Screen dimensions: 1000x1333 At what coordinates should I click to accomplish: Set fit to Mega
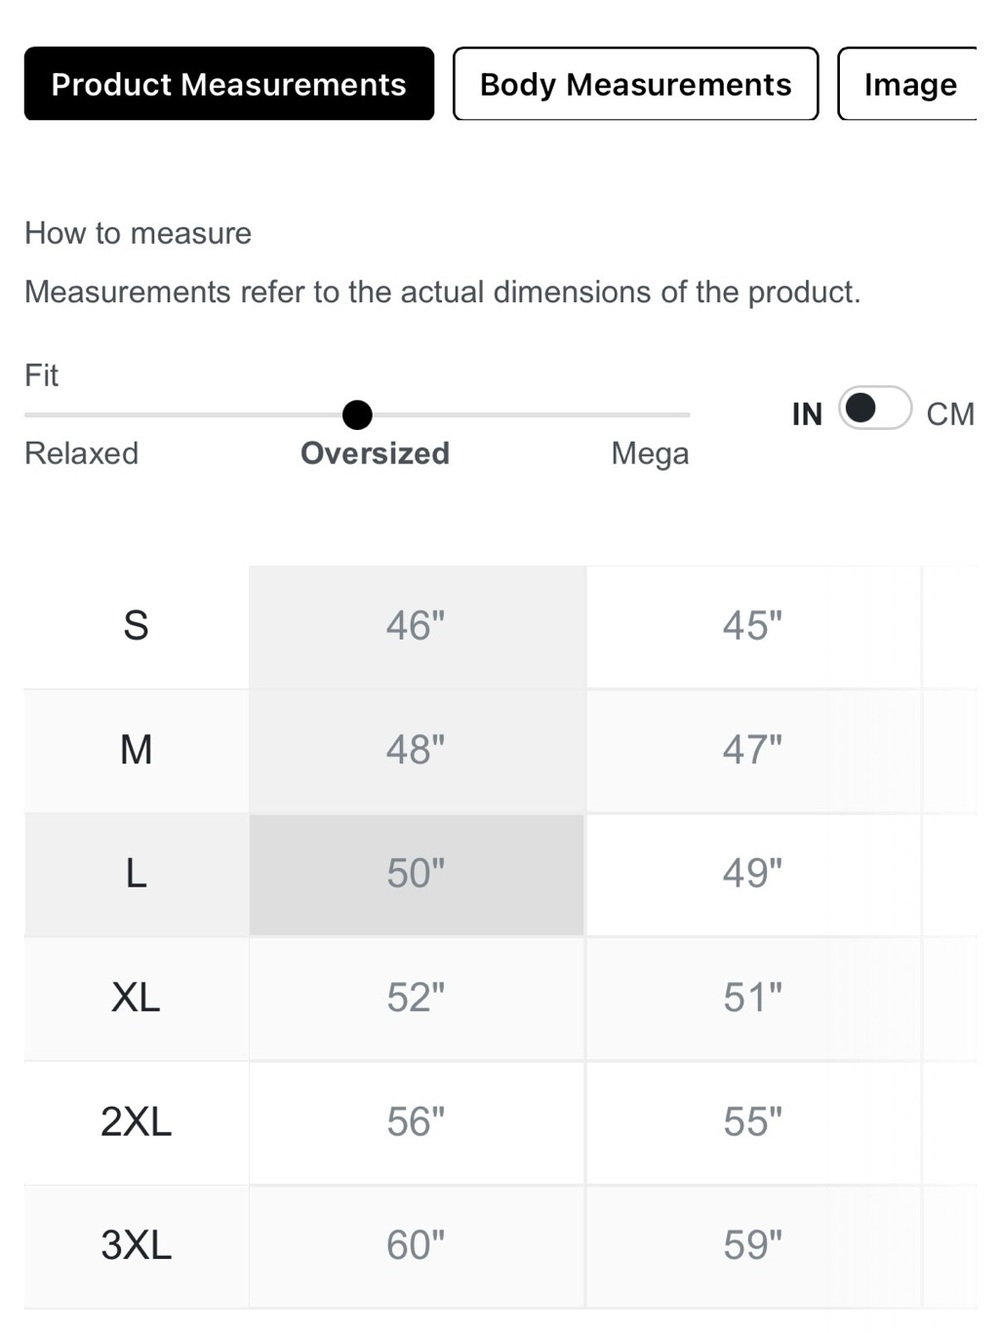(x=650, y=454)
